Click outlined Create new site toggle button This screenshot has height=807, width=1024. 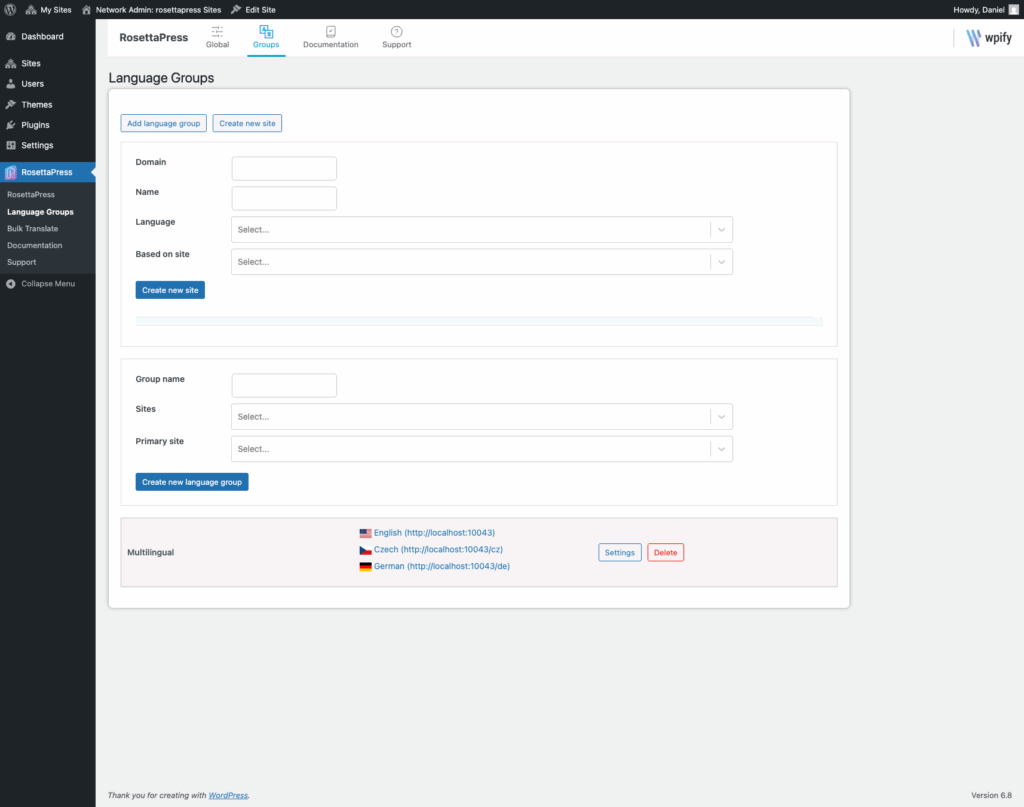[247, 123]
